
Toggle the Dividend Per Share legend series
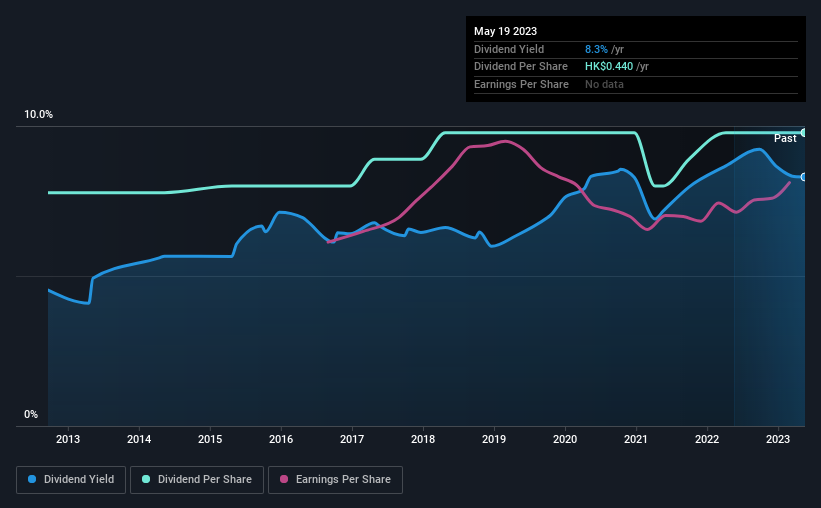tap(197, 480)
